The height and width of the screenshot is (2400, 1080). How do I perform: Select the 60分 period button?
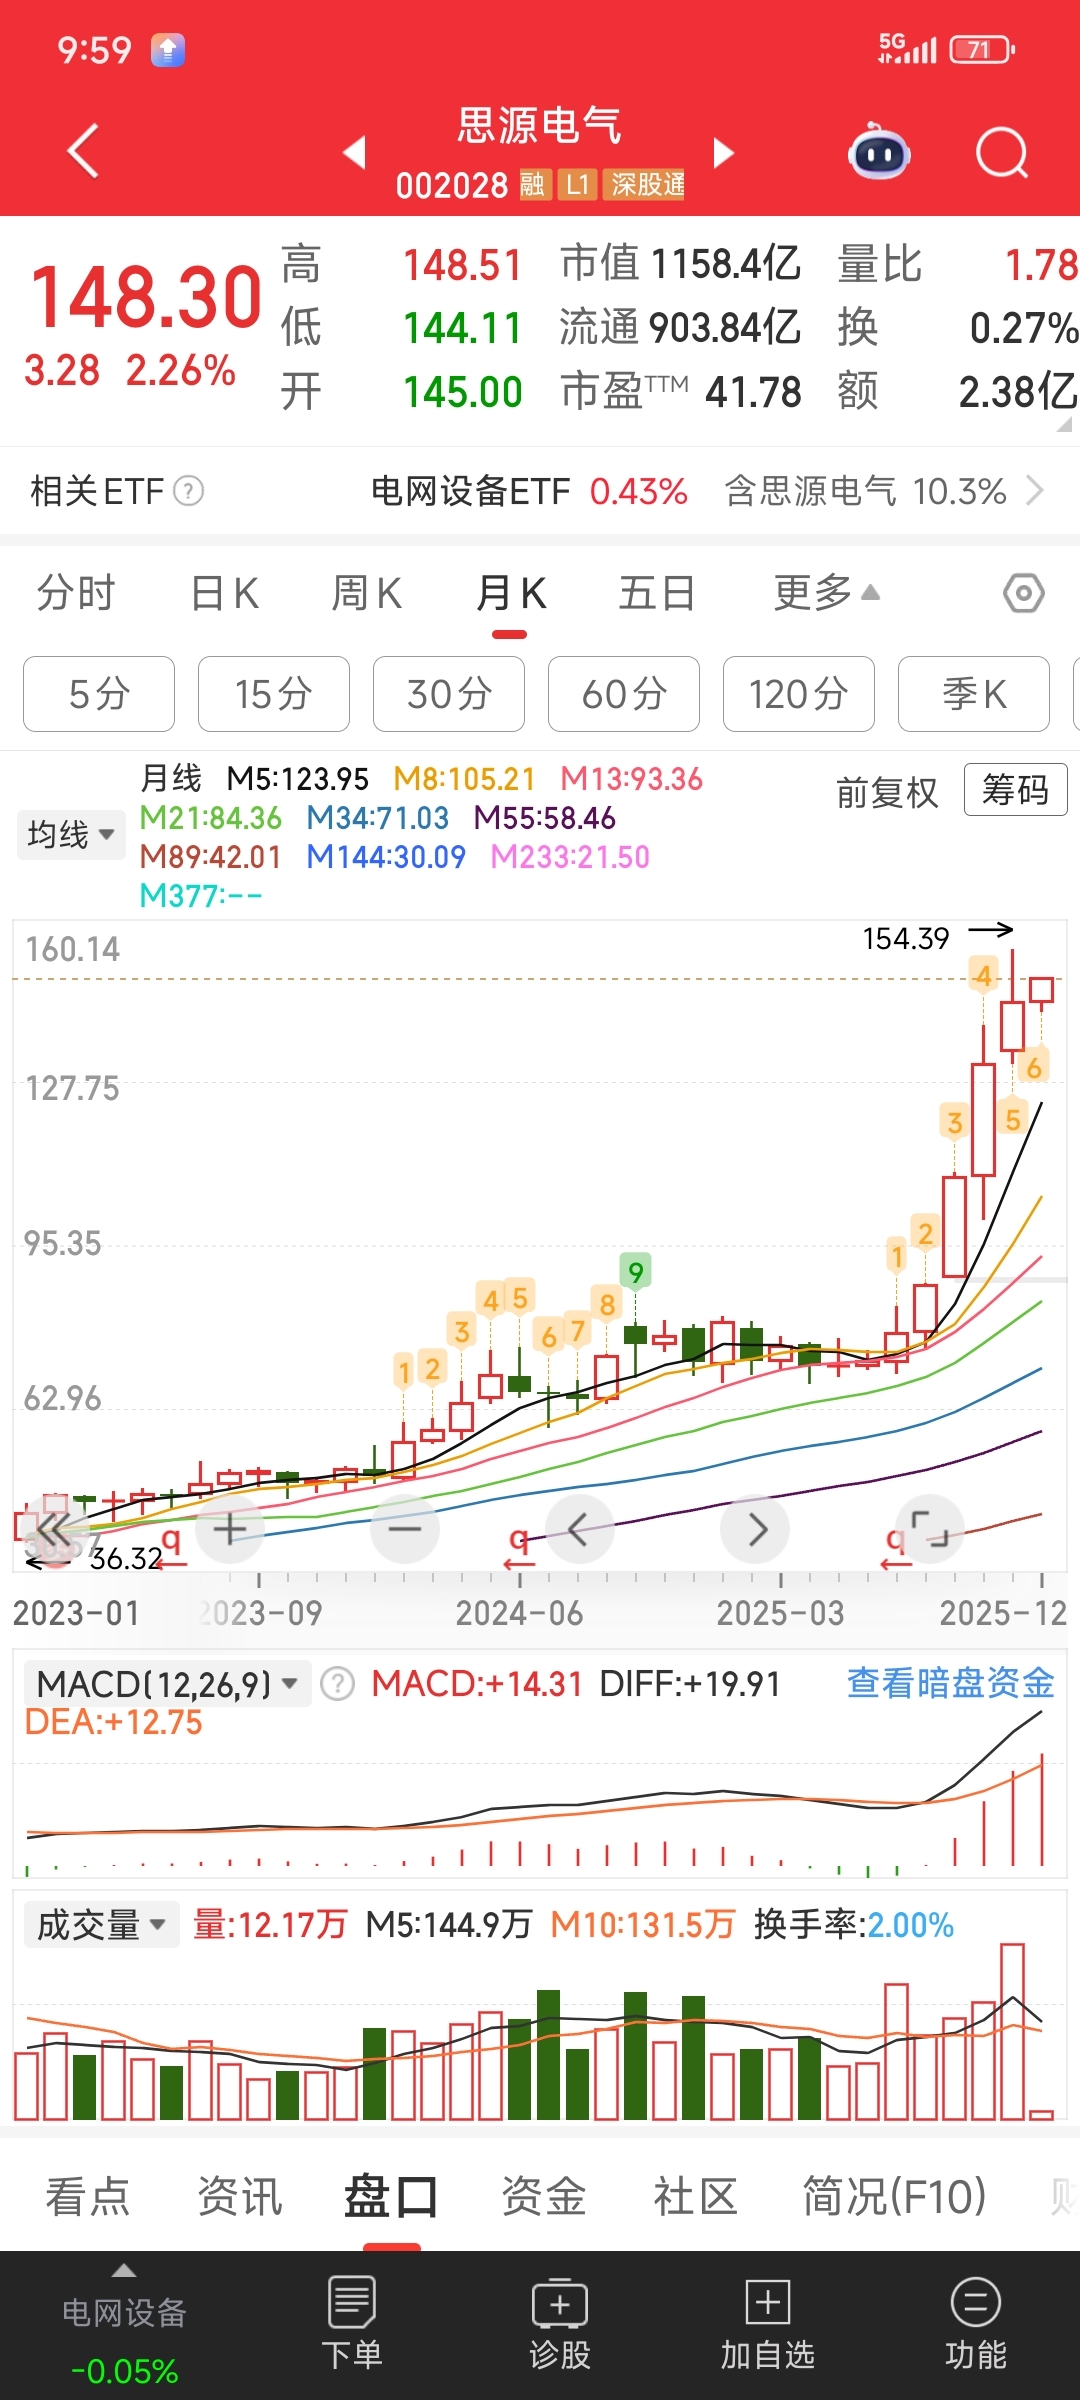624,694
